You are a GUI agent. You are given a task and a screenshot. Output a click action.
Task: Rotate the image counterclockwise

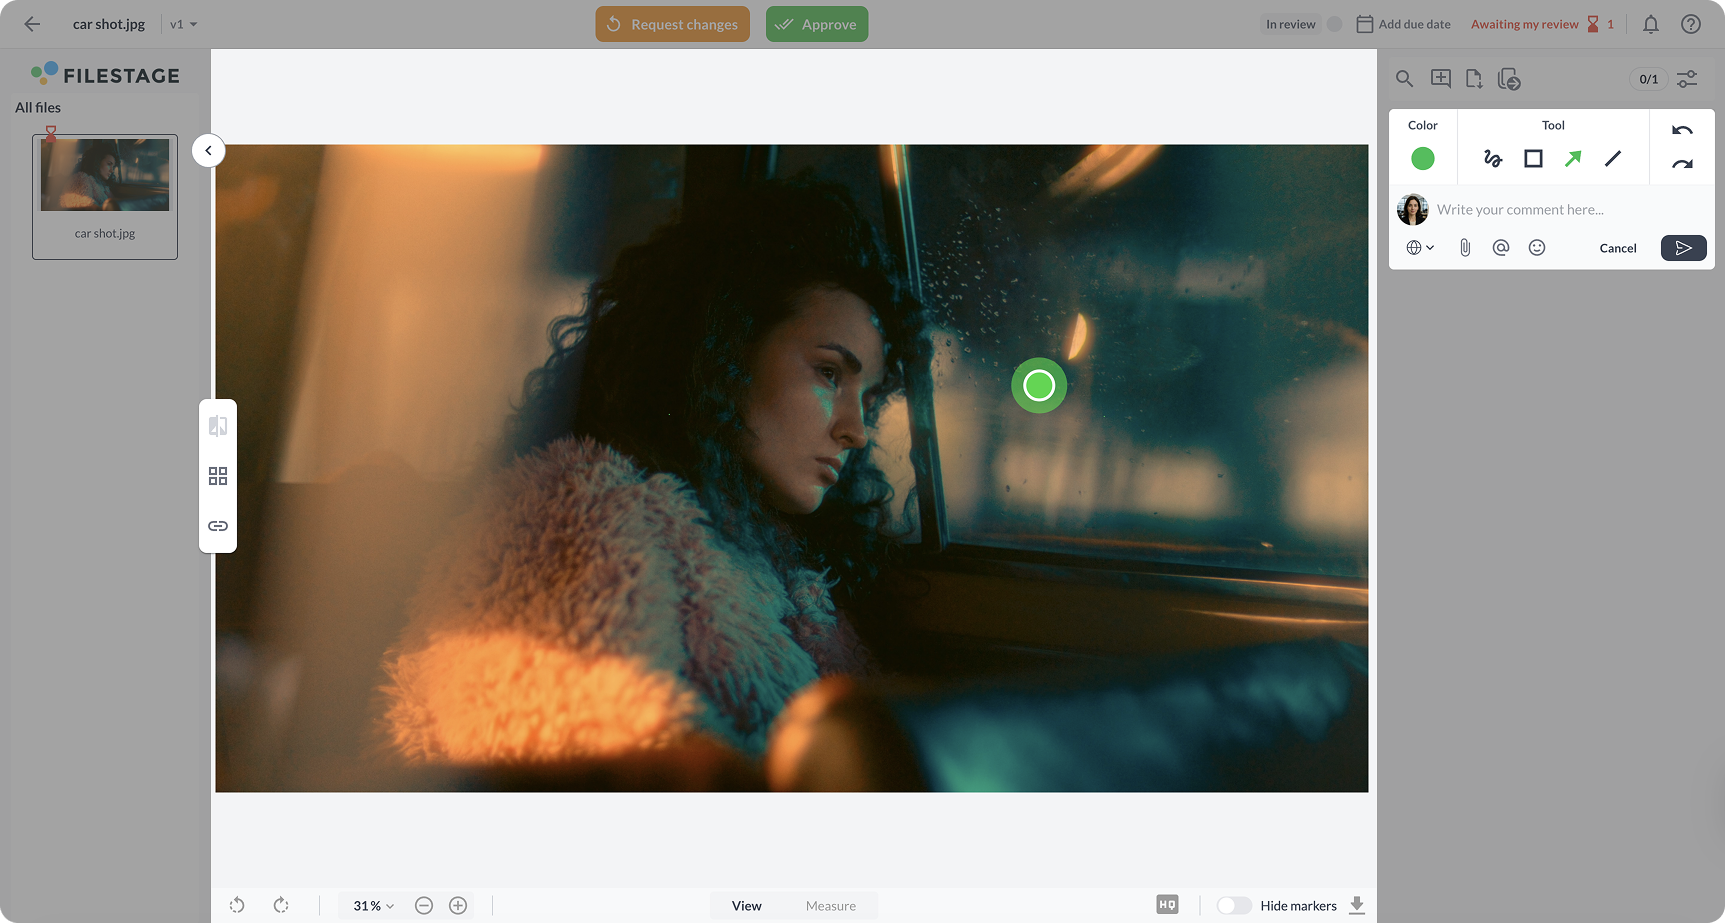click(x=237, y=905)
